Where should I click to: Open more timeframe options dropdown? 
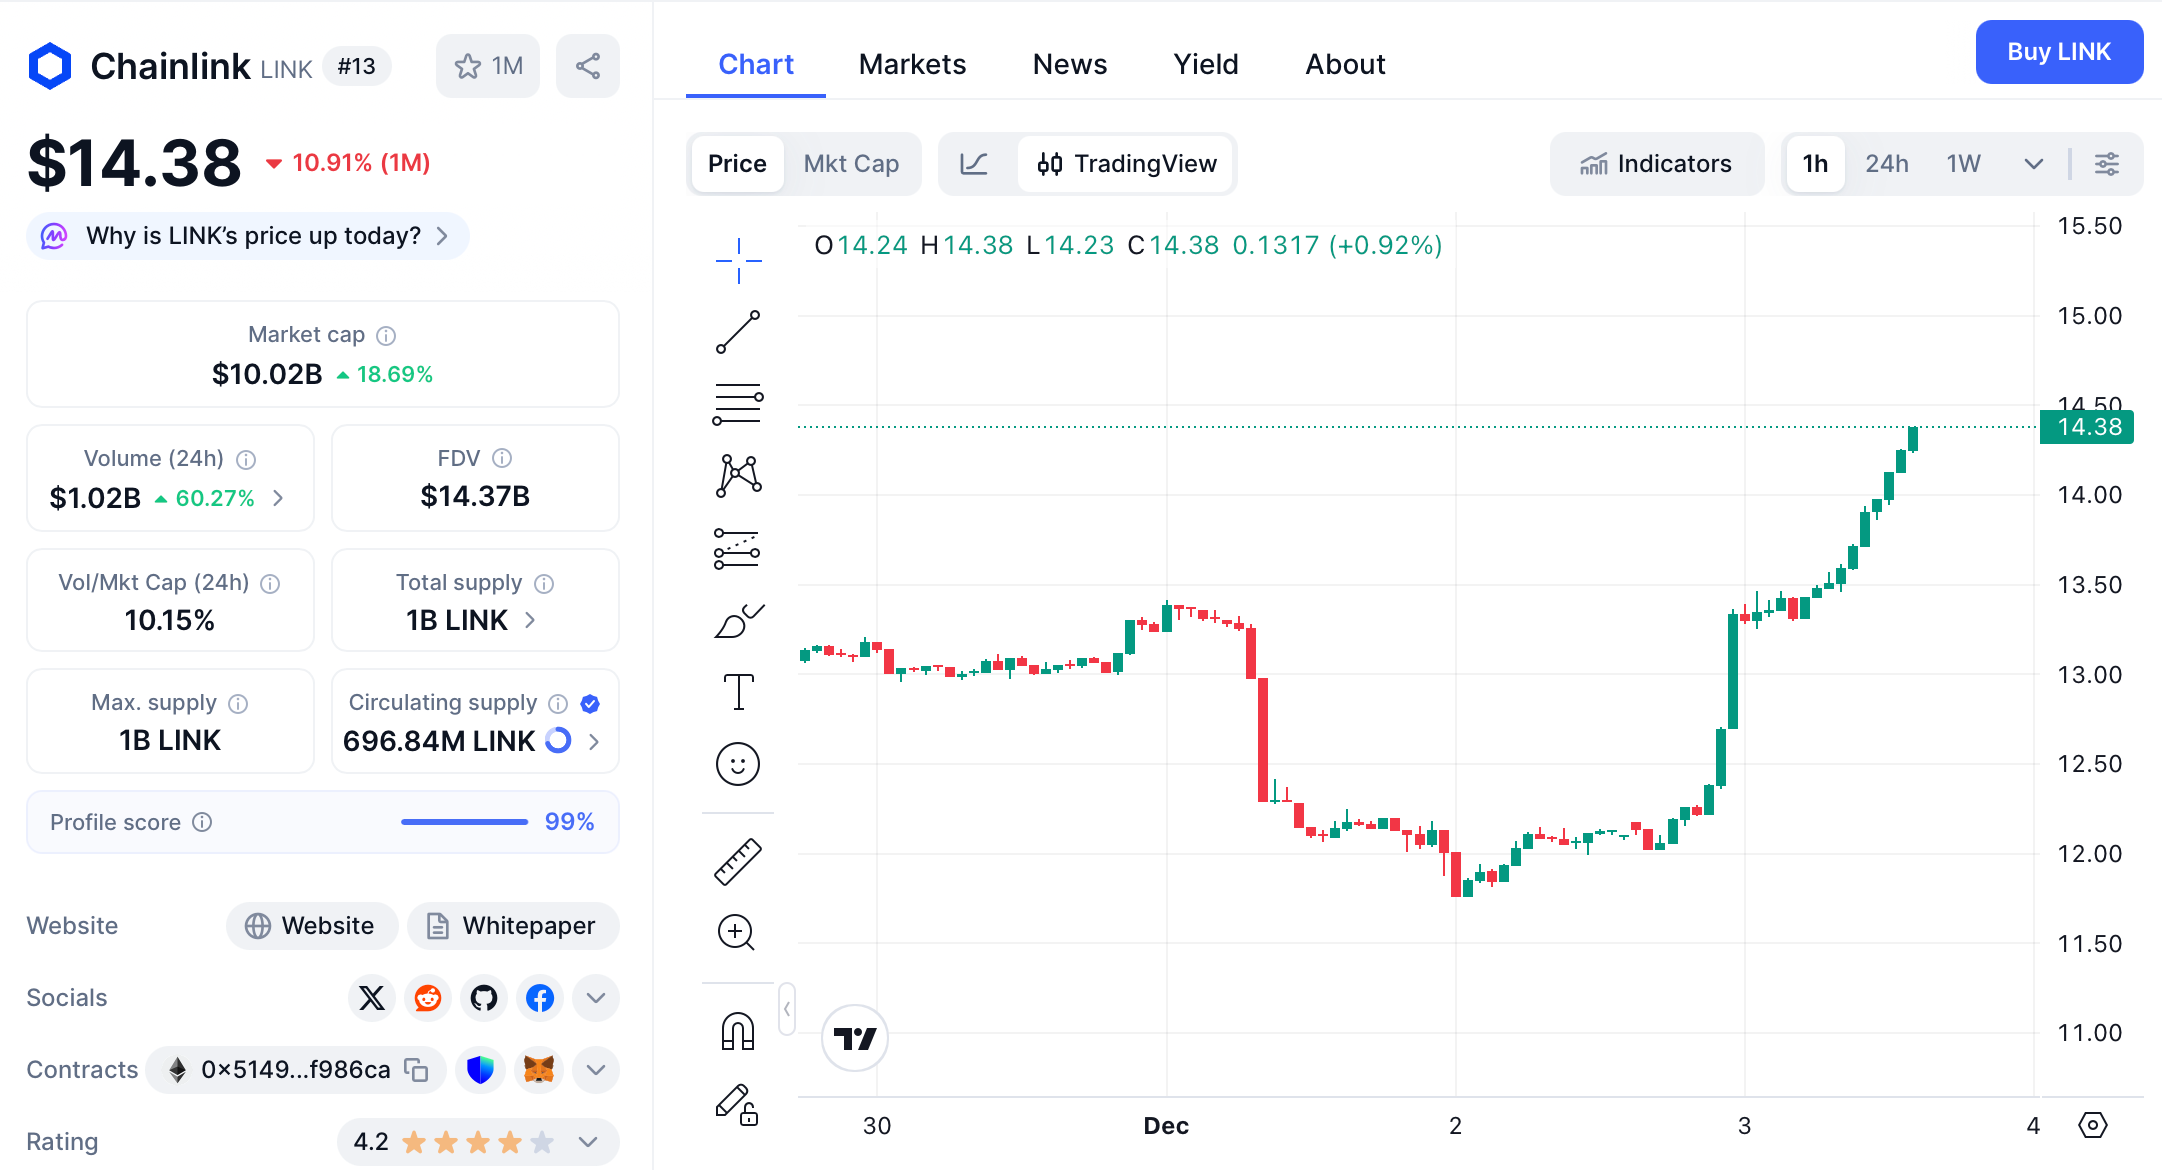[2033, 163]
